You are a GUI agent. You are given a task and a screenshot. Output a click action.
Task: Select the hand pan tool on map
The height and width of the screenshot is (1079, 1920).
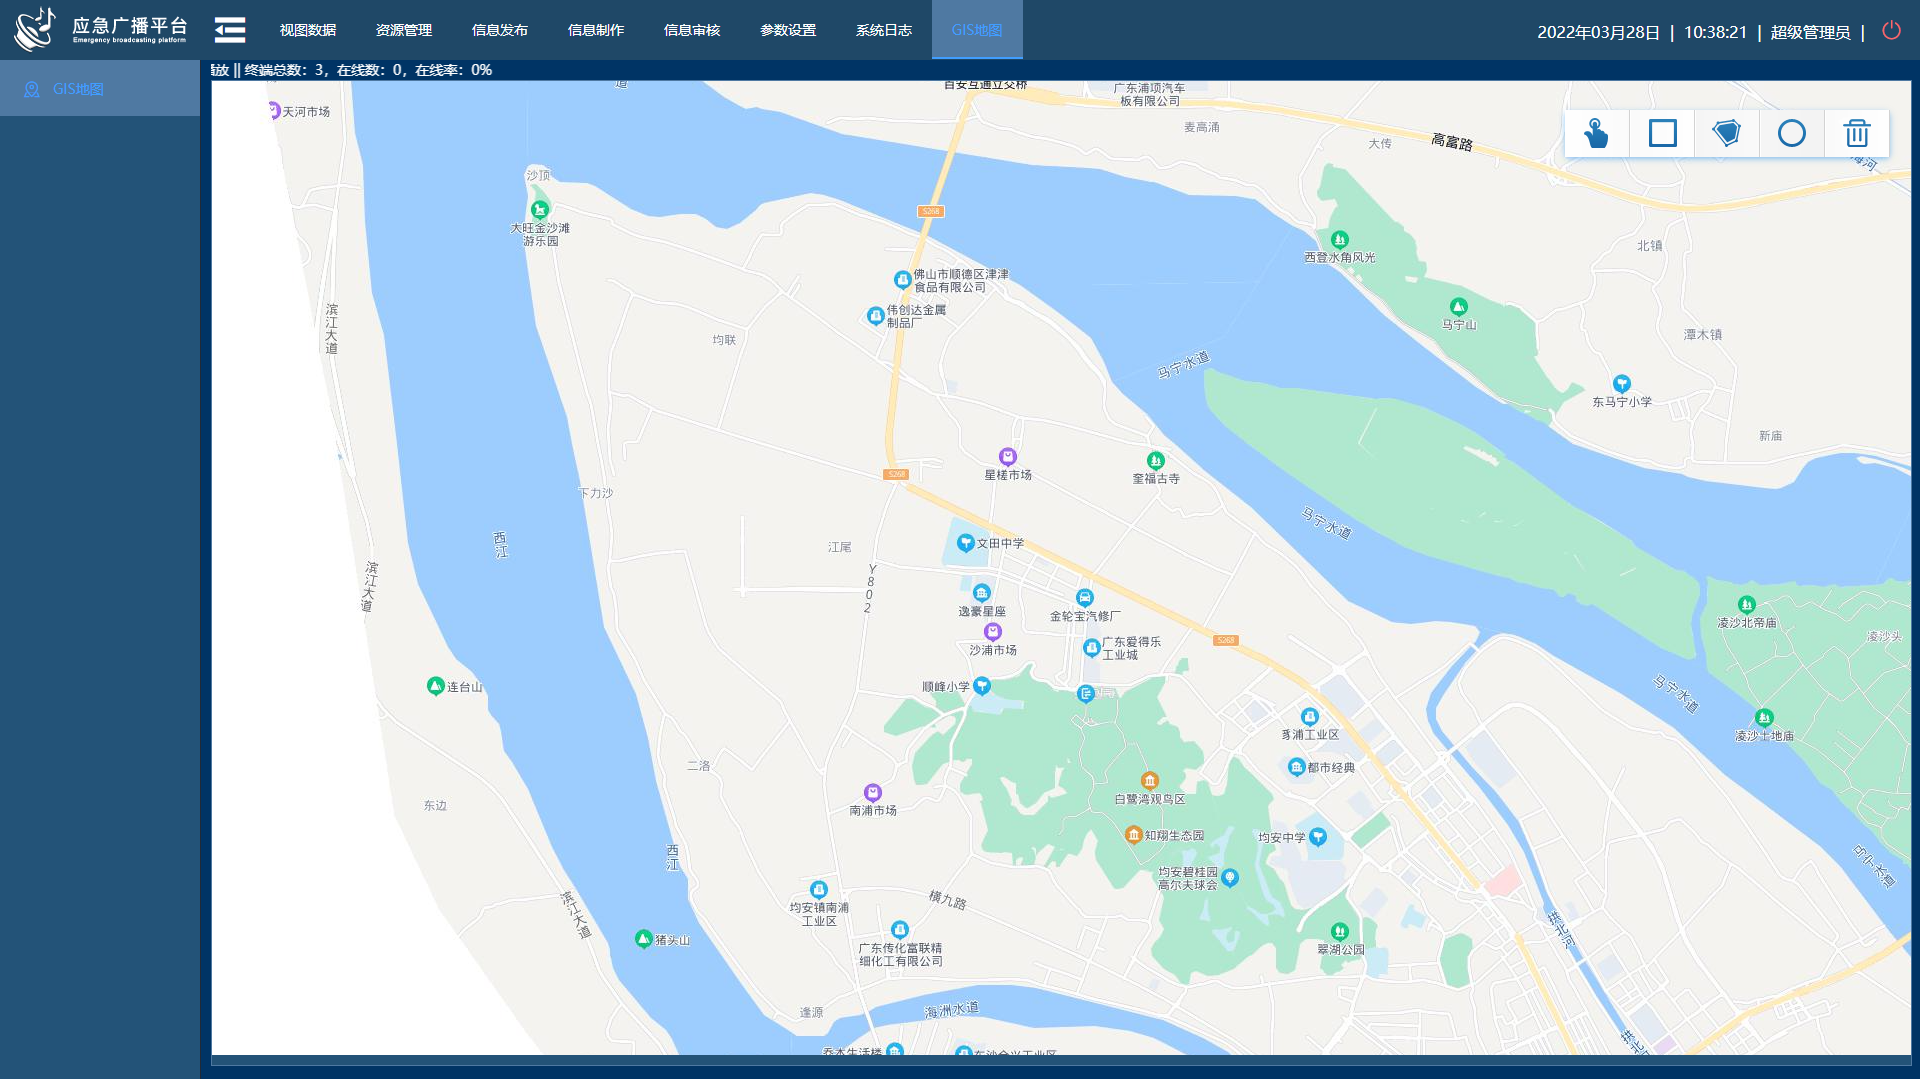1596,133
